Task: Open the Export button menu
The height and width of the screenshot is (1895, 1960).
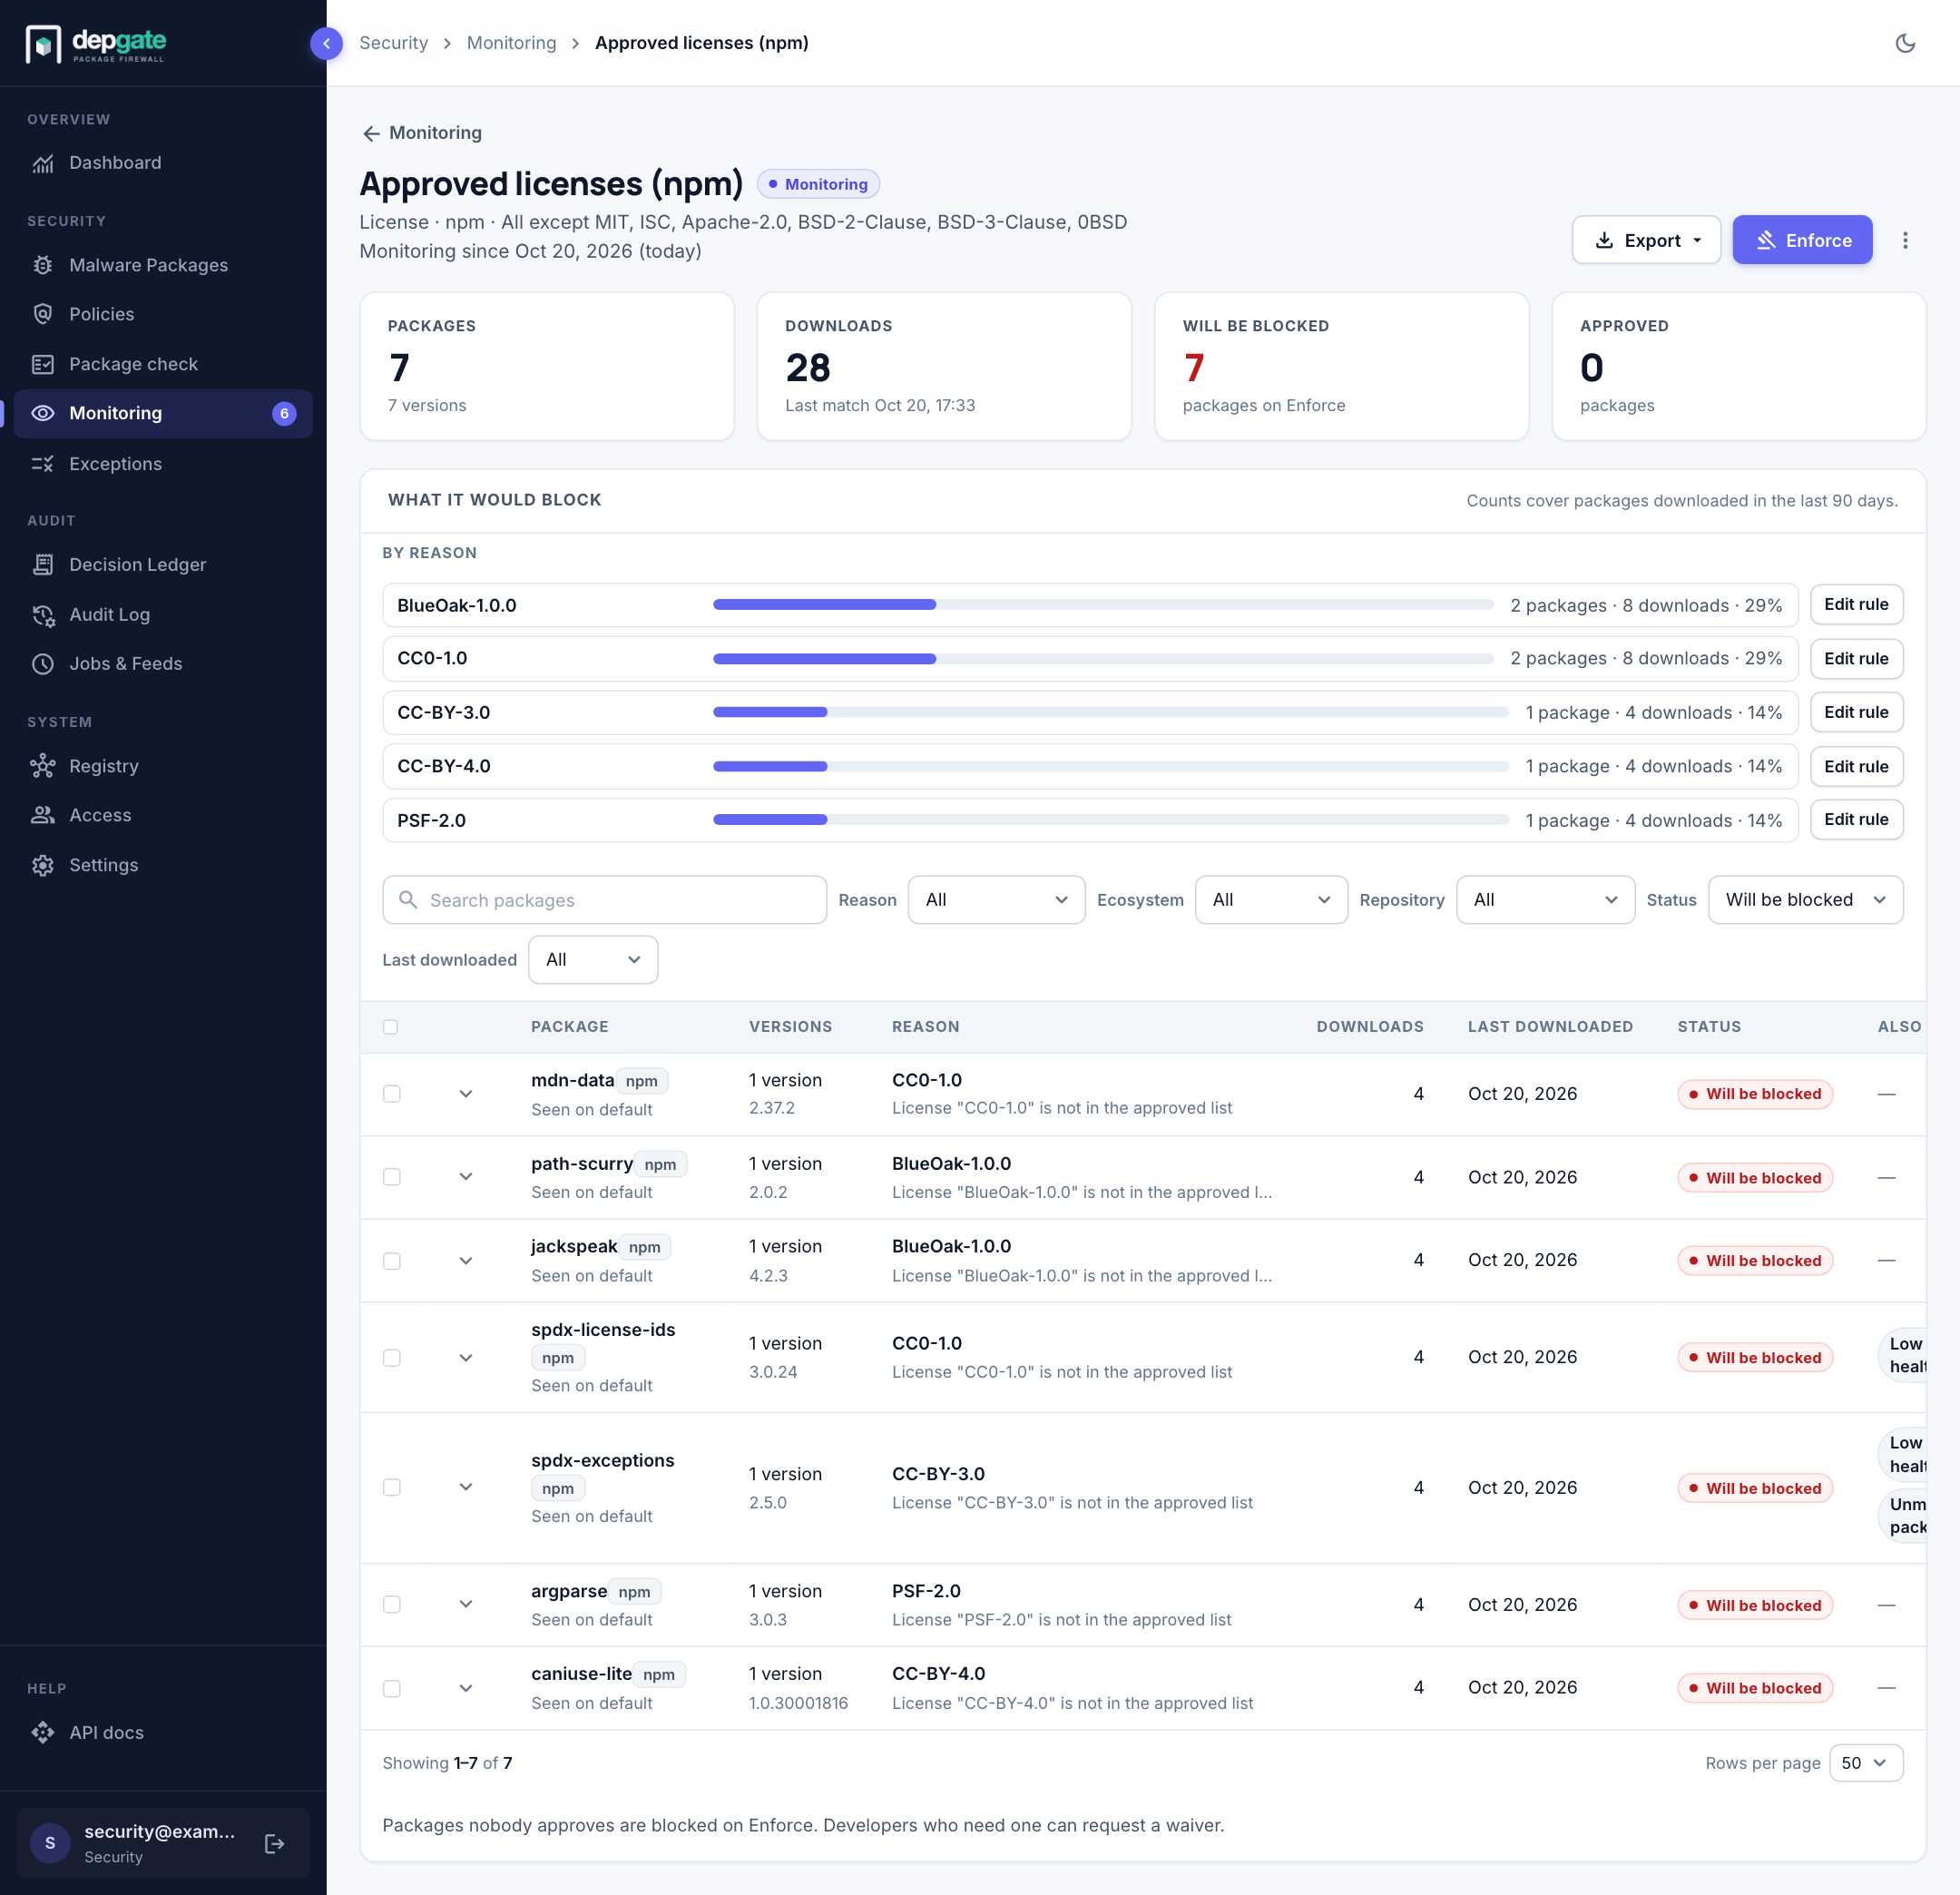Action: [x=1646, y=240]
